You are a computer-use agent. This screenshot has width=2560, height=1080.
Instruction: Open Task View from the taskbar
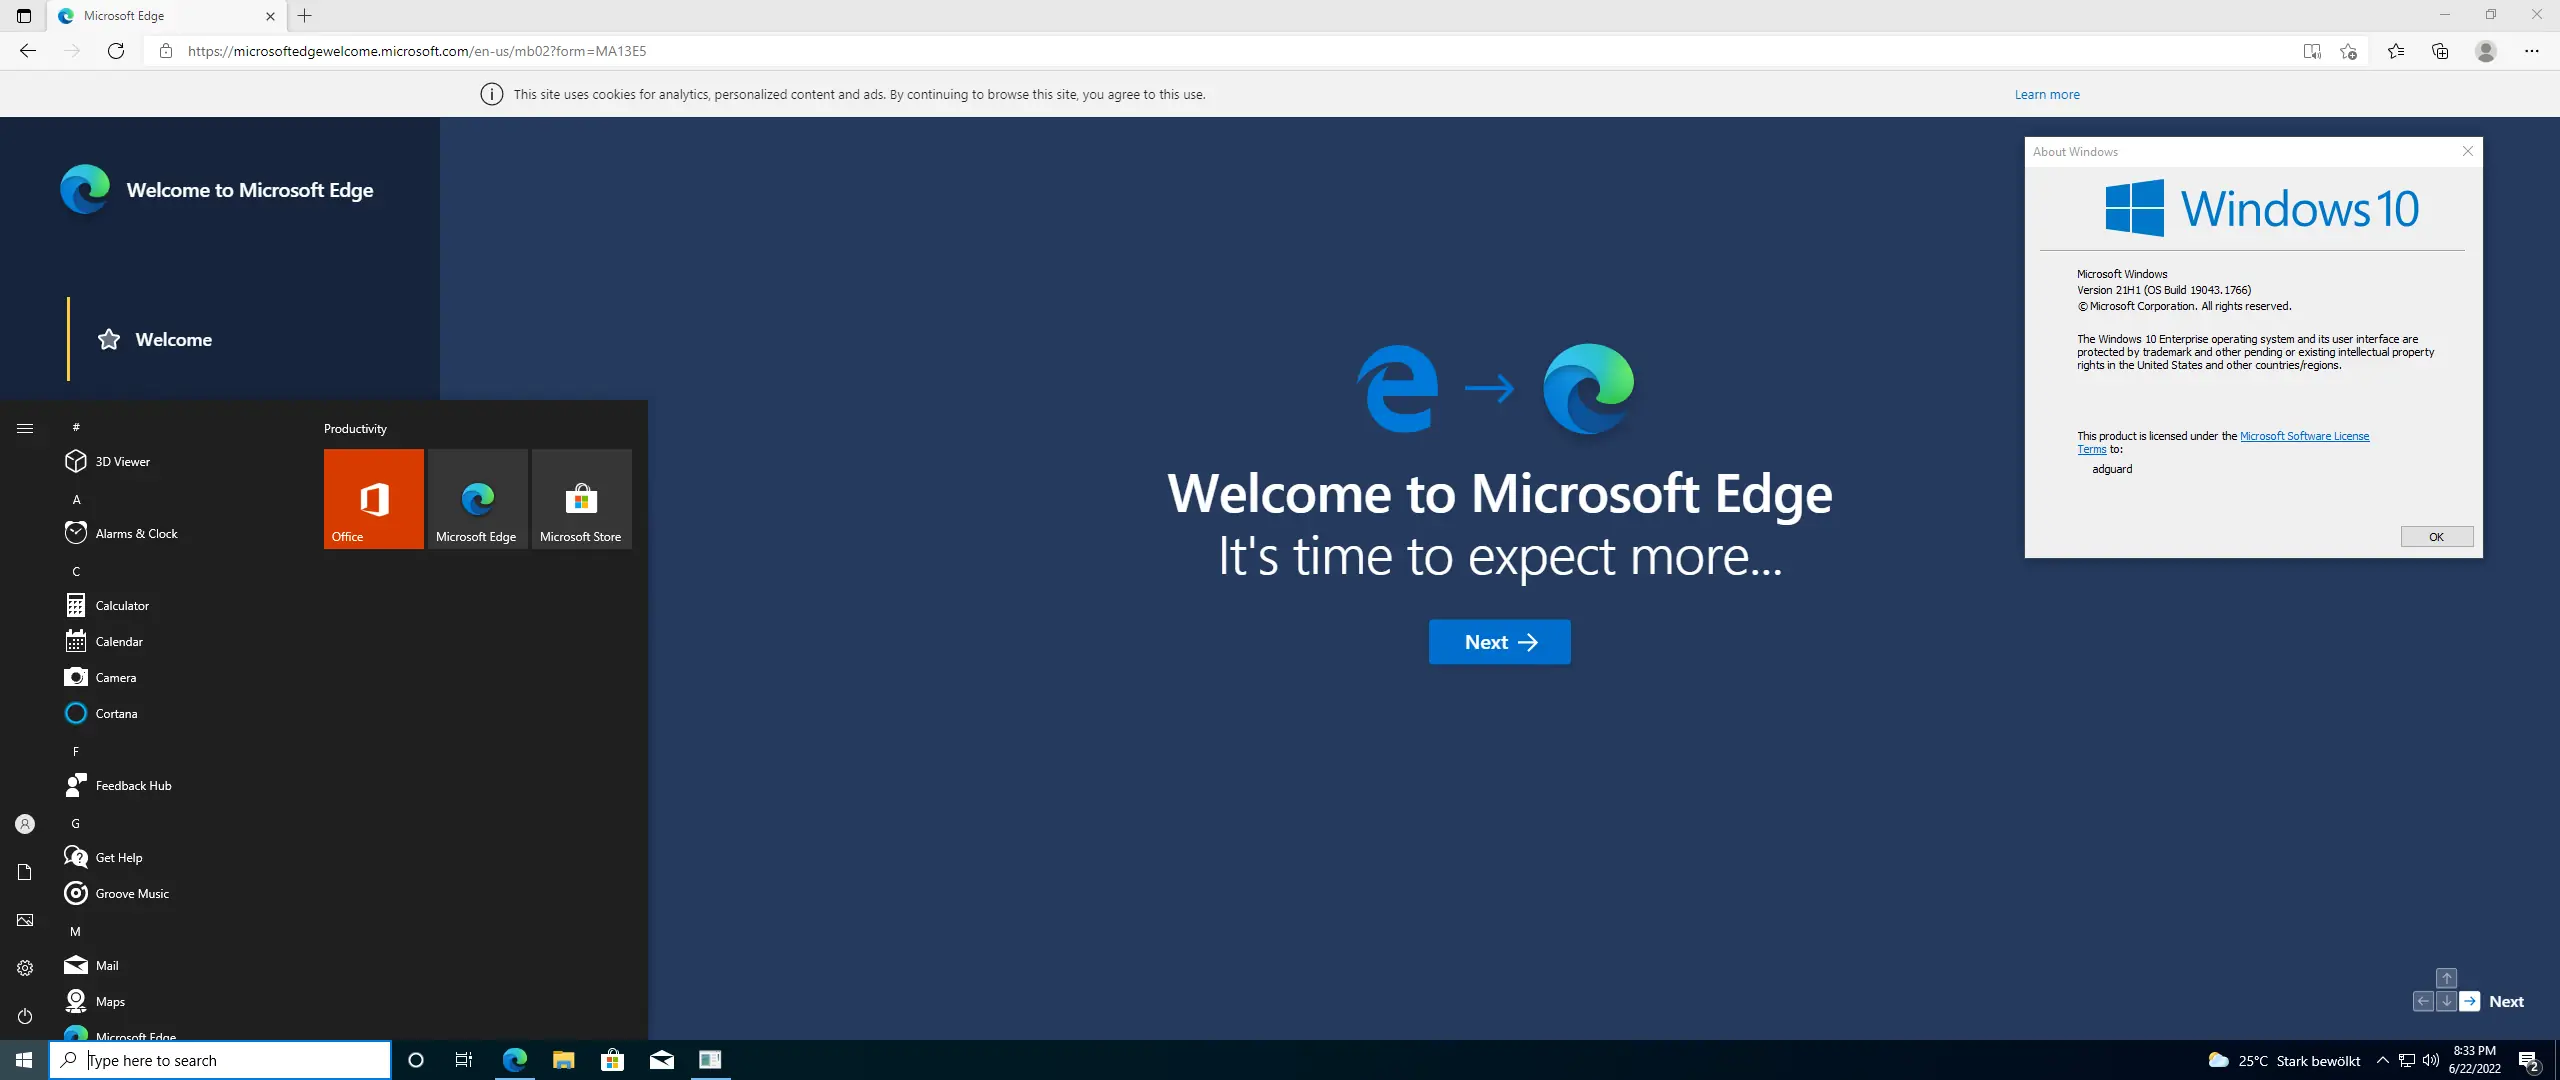(x=463, y=1060)
